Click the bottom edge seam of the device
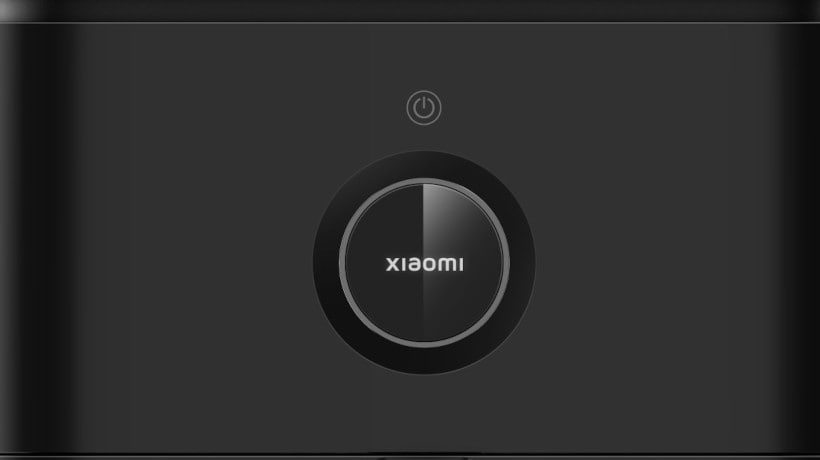 [x=410, y=455]
